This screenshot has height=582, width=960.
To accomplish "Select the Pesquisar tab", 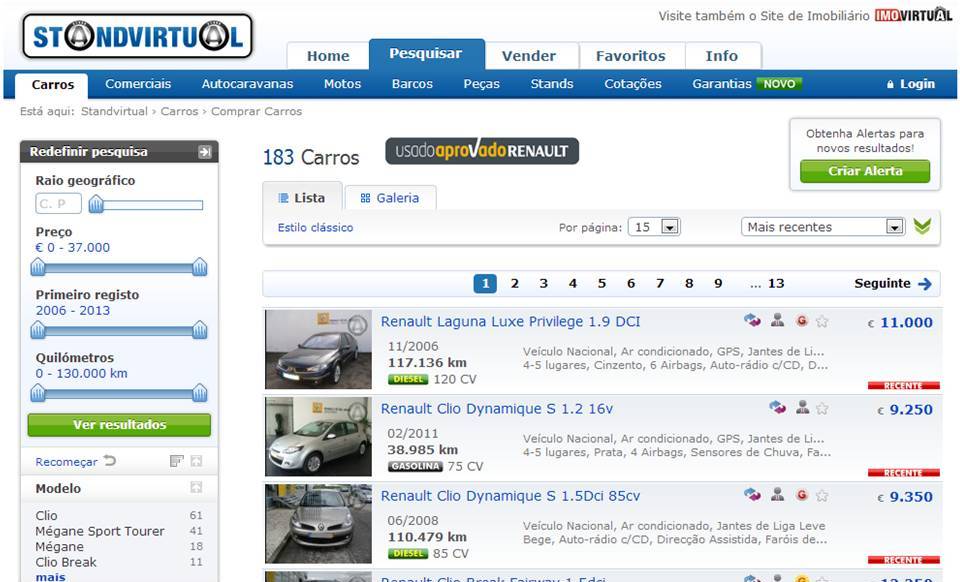I will click(x=426, y=54).
